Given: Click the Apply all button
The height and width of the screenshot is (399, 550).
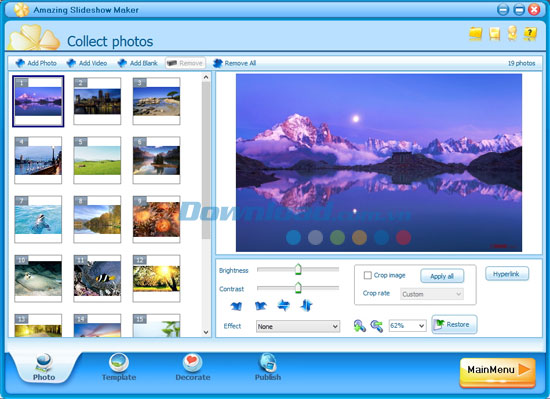Looking at the screenshot, I should 442,276.
